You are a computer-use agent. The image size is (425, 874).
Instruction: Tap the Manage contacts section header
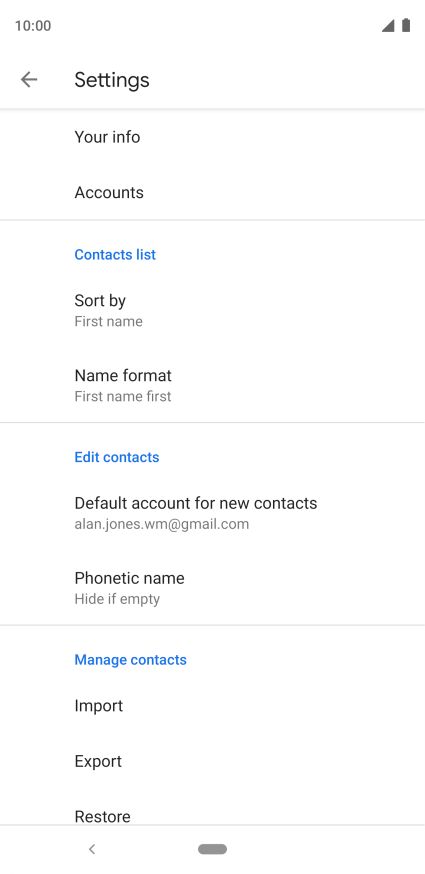pyautogui.click(x=131, y=660)
